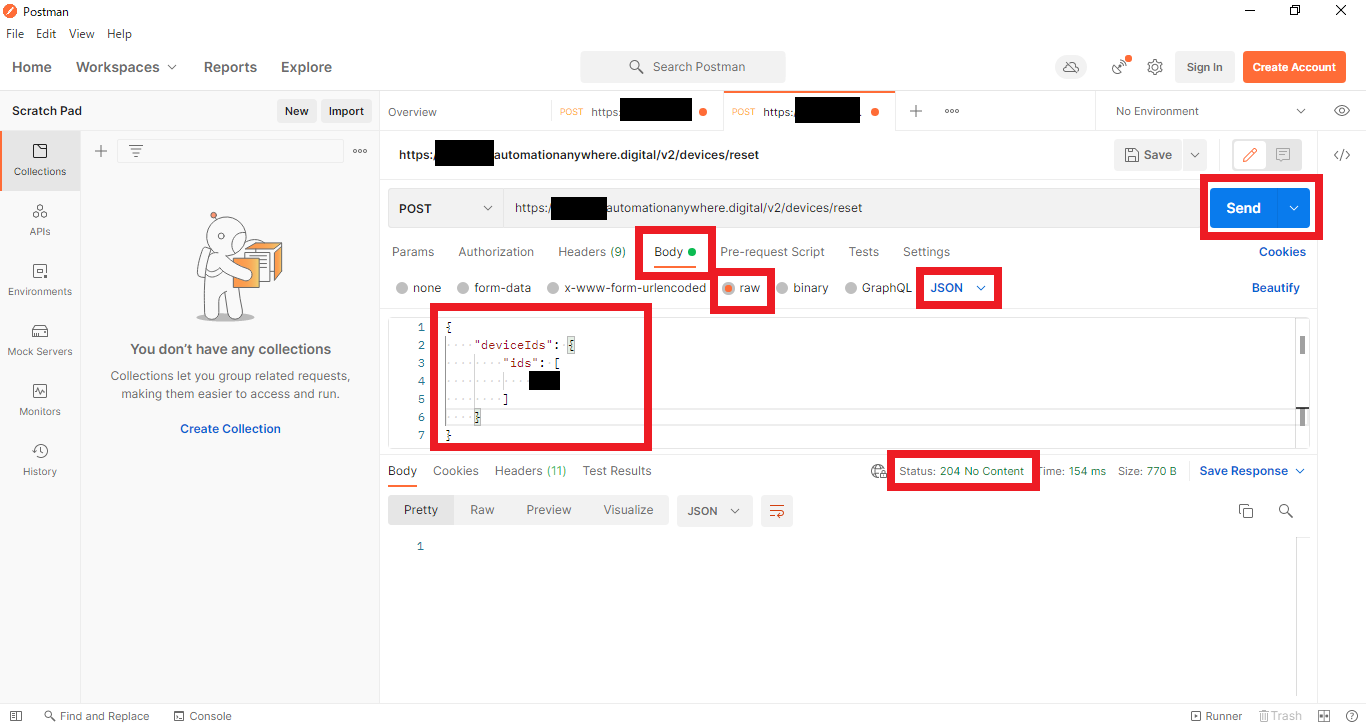Open the settings gear icon
This screenshot has width=1366, height=728.
pos(1155,67)
